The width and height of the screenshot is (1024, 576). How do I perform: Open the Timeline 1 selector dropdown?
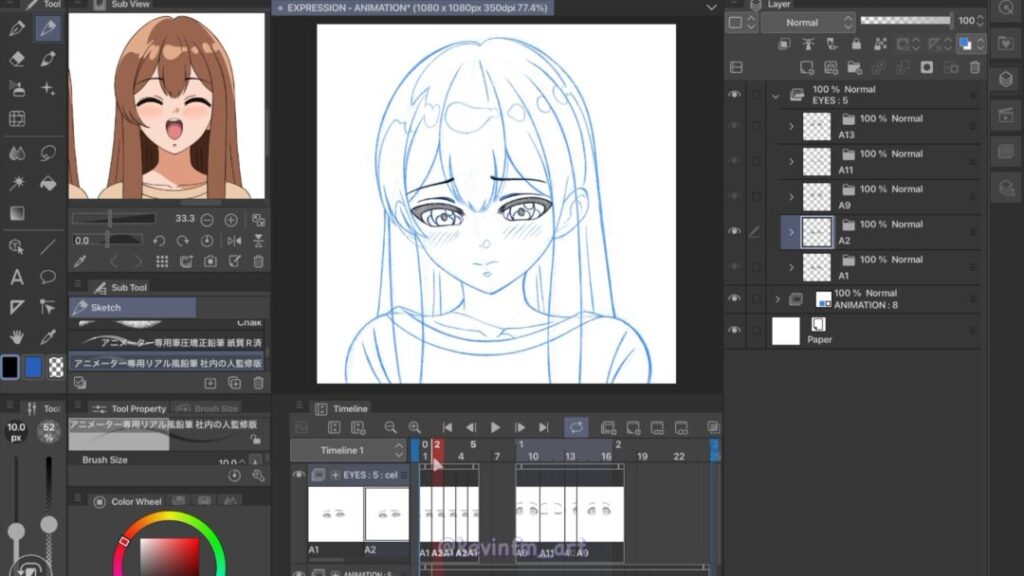click(348, 451)
